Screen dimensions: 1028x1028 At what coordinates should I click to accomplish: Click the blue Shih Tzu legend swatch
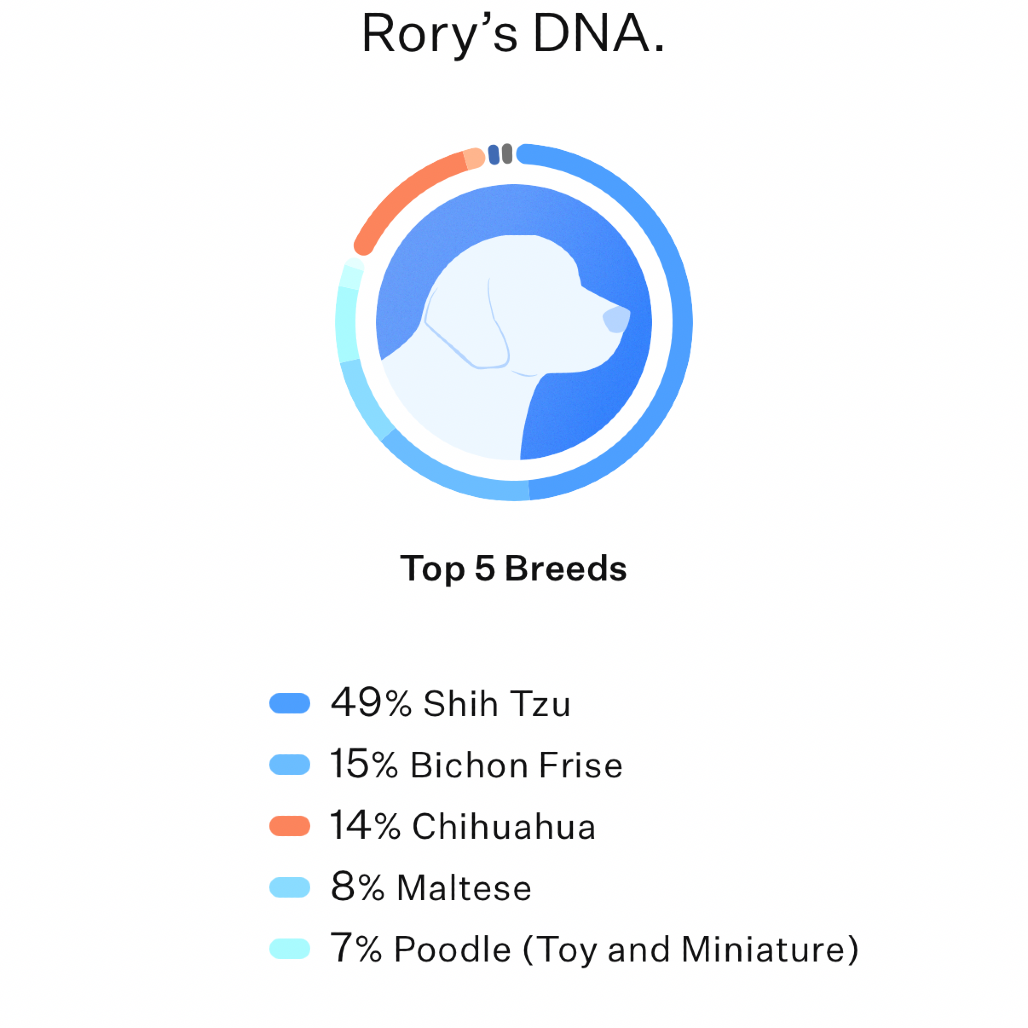pos(289,703)
